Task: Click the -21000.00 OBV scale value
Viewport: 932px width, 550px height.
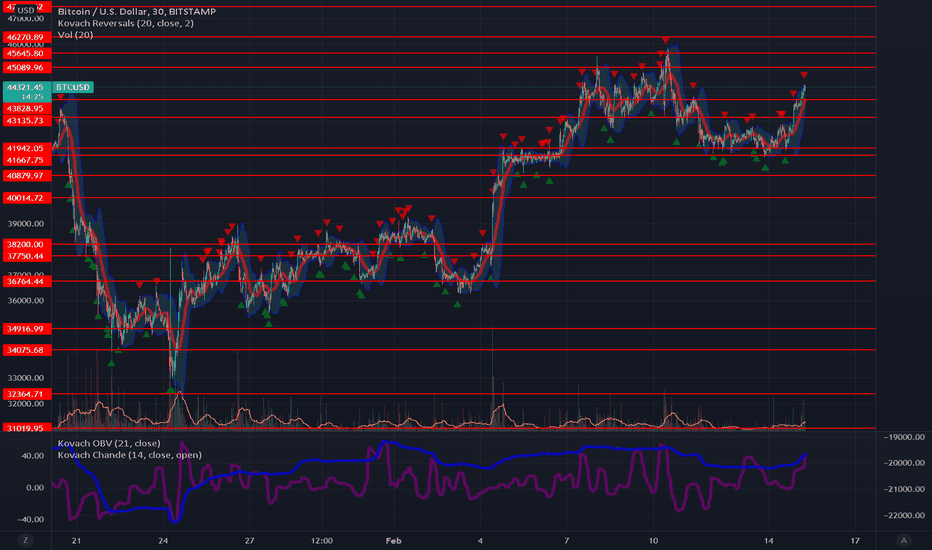Action: point(903,489)
